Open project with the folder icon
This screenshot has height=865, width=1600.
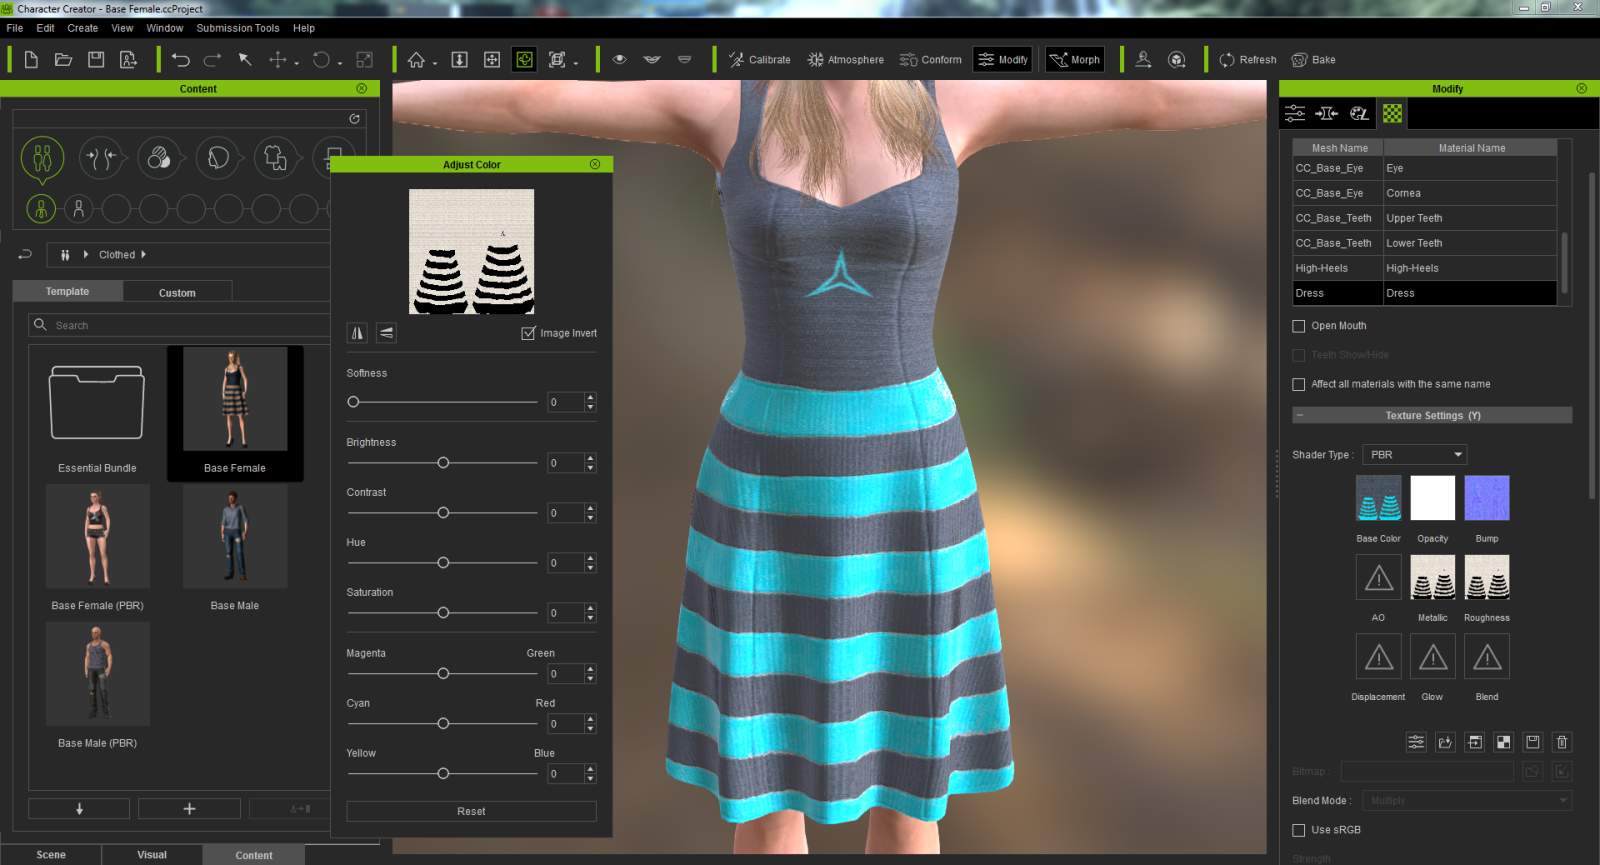pyautogui.click(x=63, y=60)
